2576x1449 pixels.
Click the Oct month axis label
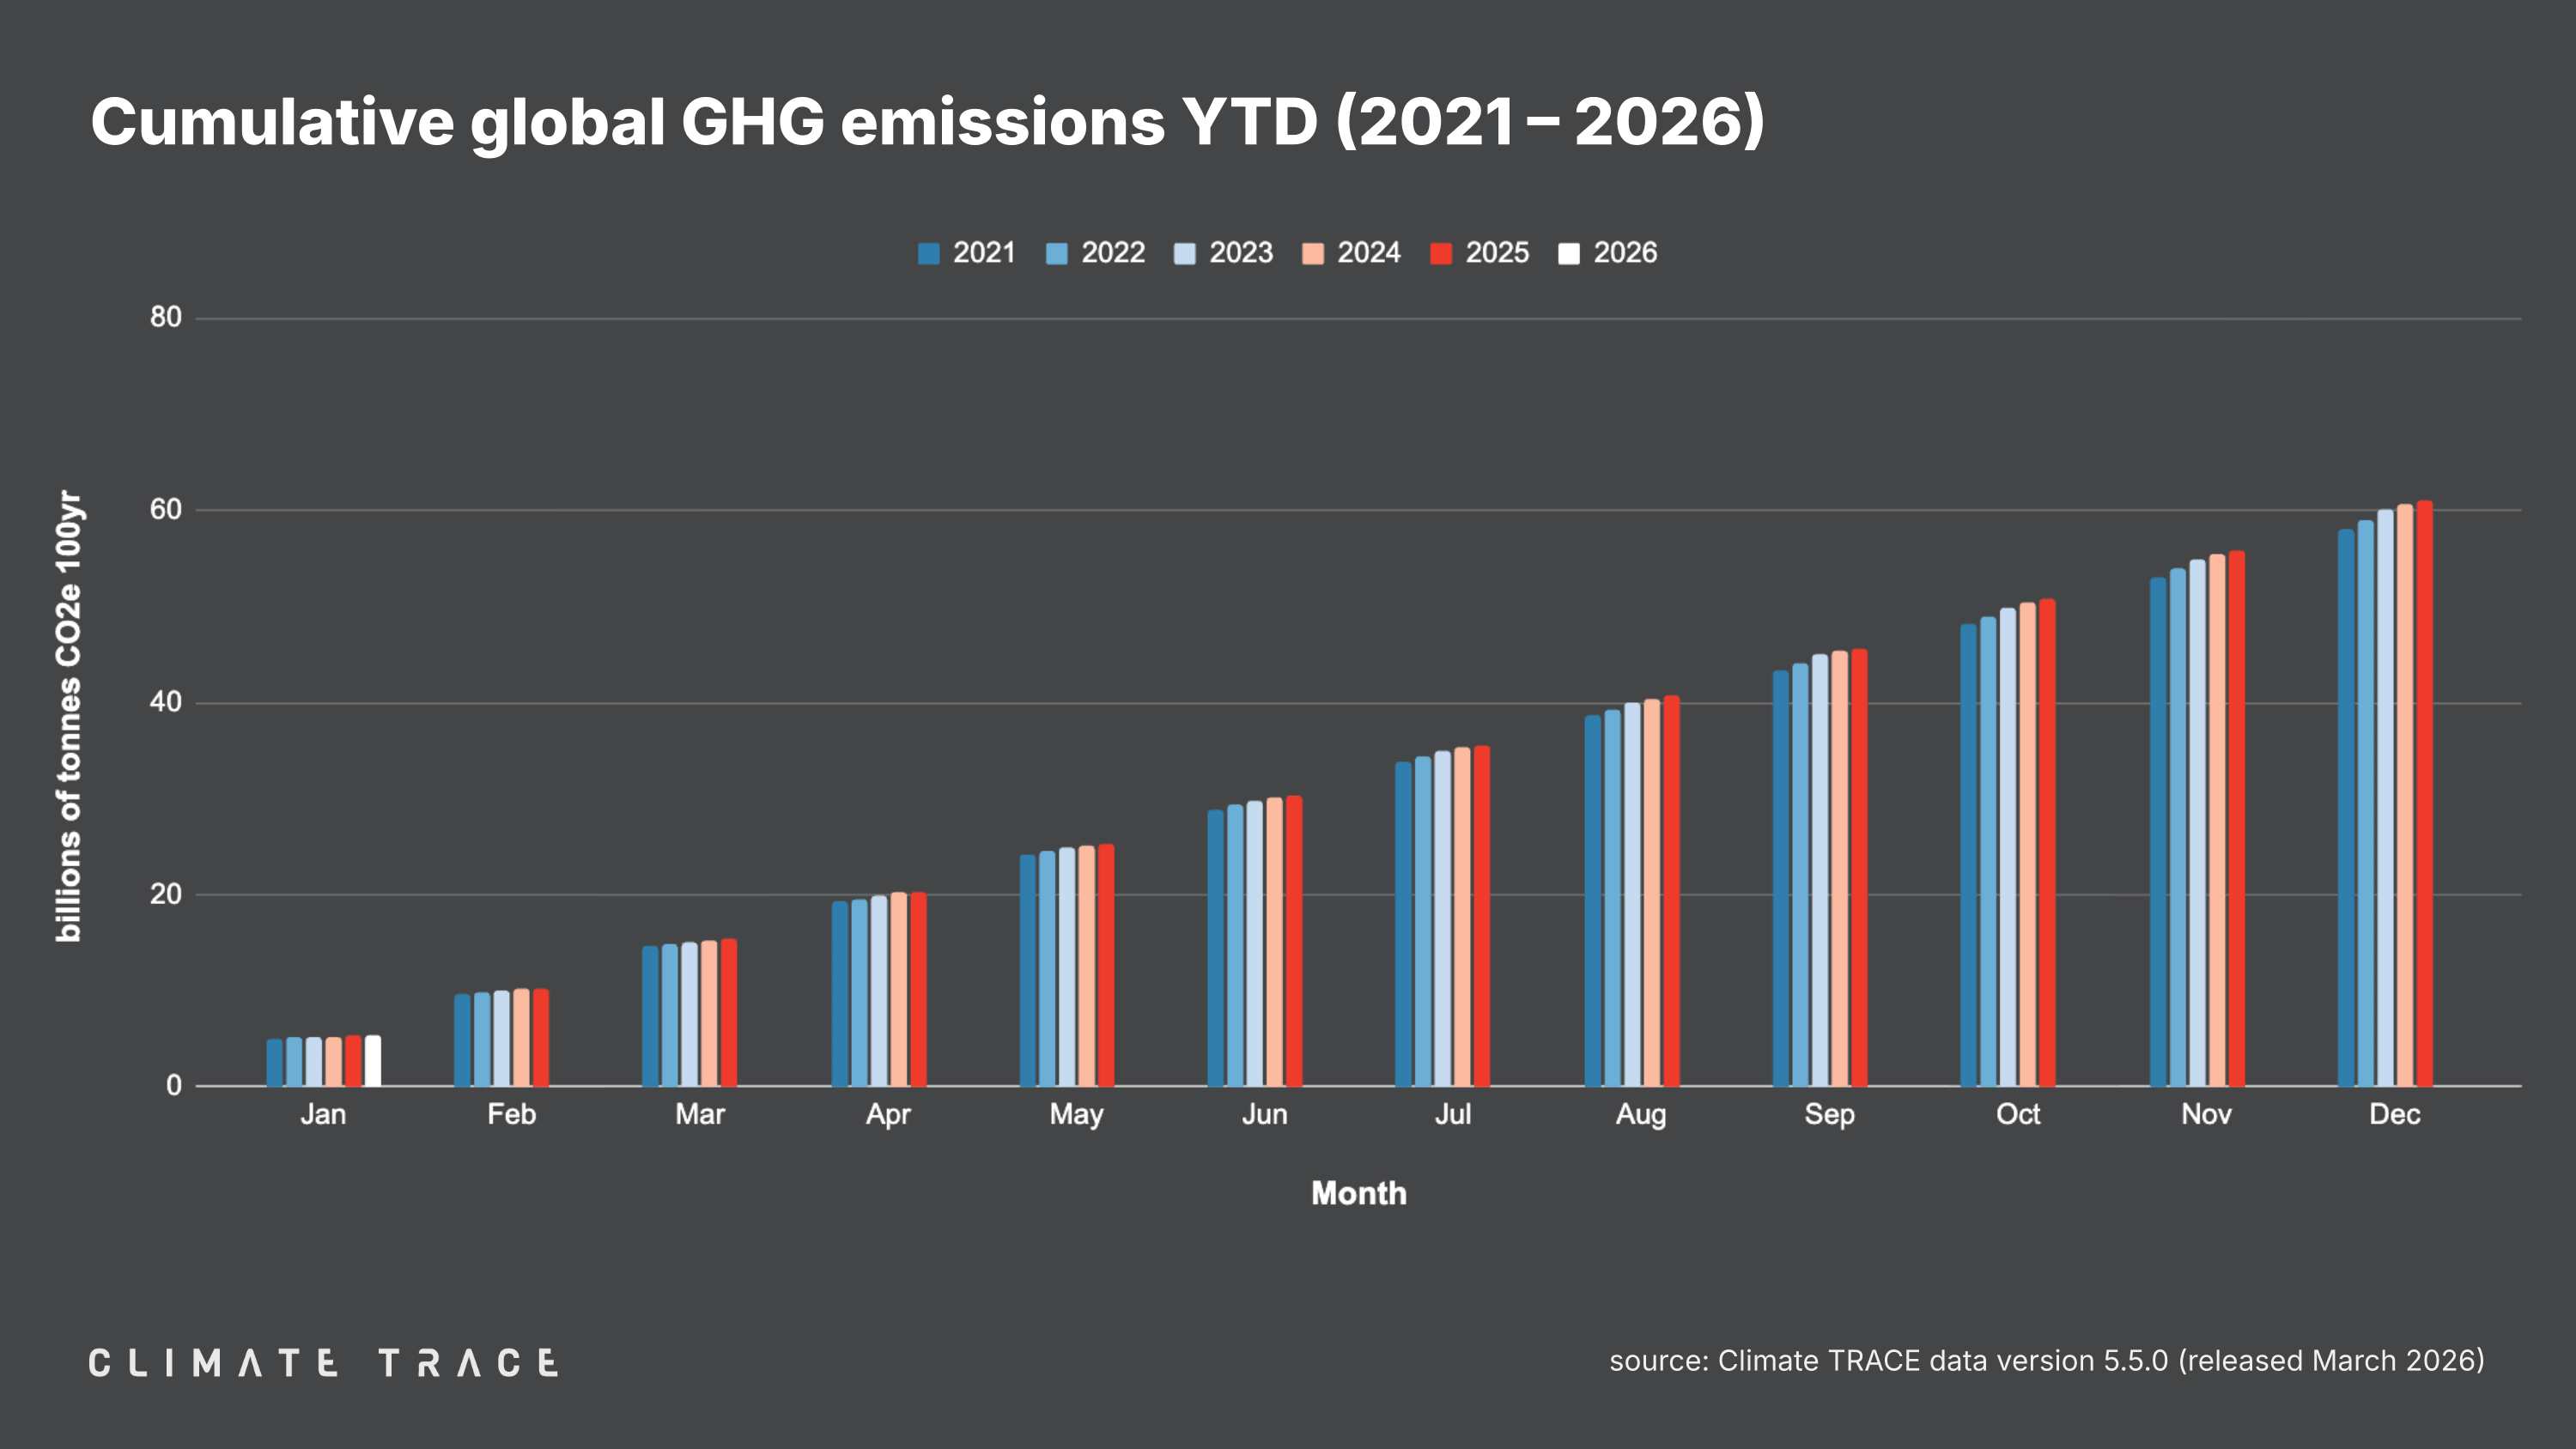pyautogui.click(x=2017, y=1114)
